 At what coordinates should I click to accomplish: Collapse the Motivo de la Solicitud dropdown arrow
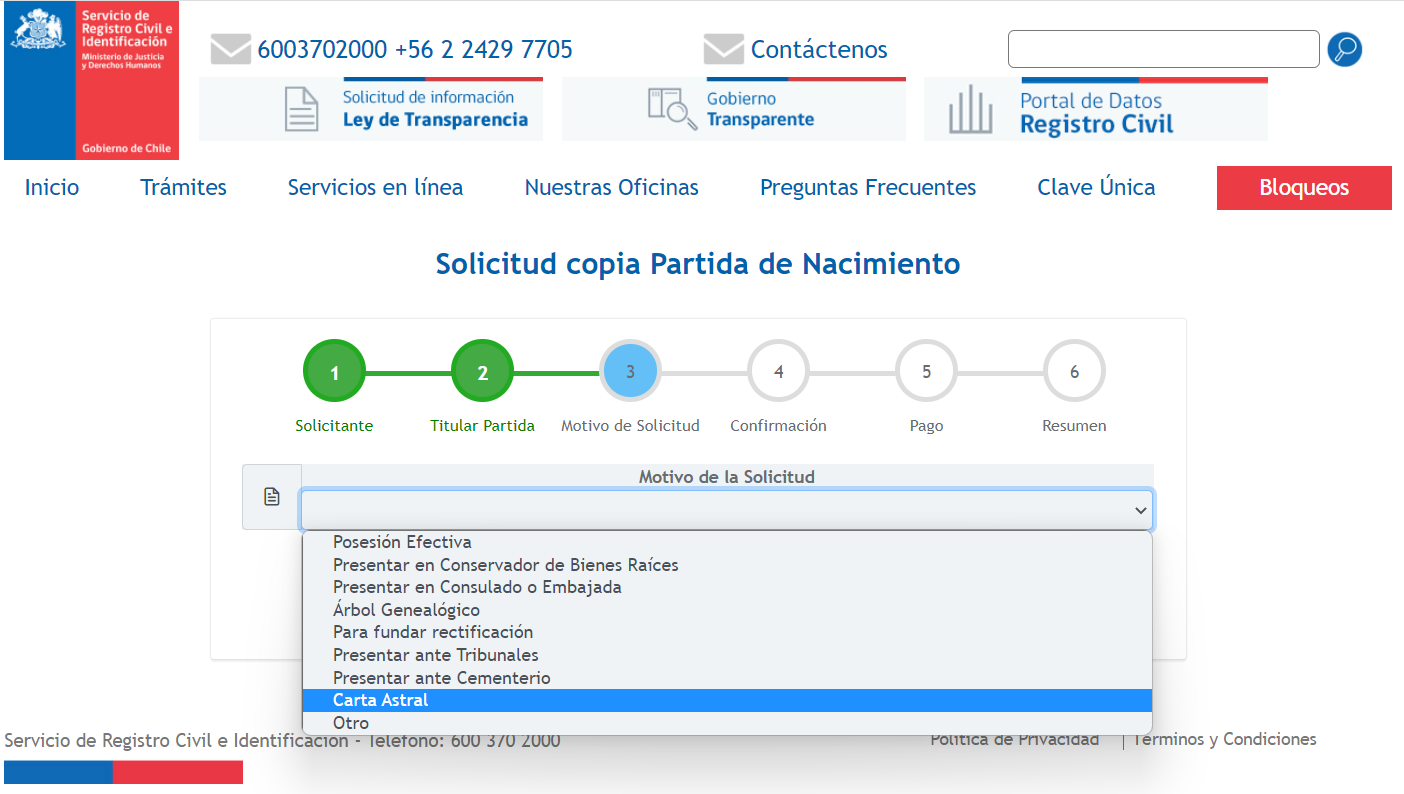[x=1140, y=510]
